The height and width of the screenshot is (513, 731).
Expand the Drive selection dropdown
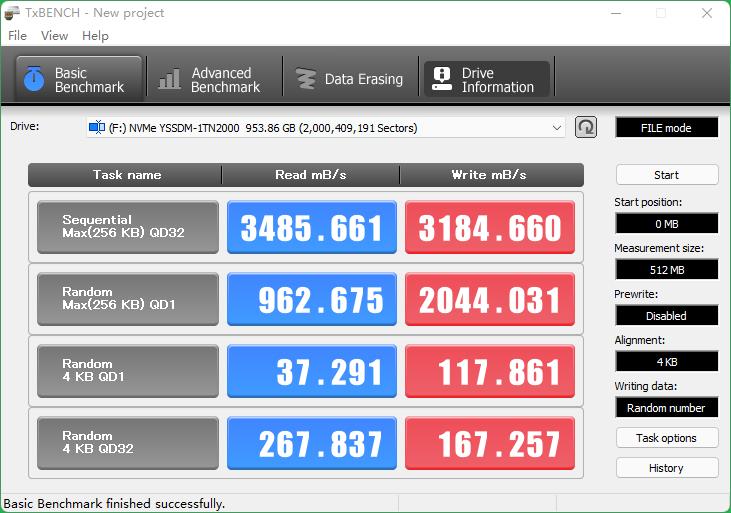(x=557, y=128)
